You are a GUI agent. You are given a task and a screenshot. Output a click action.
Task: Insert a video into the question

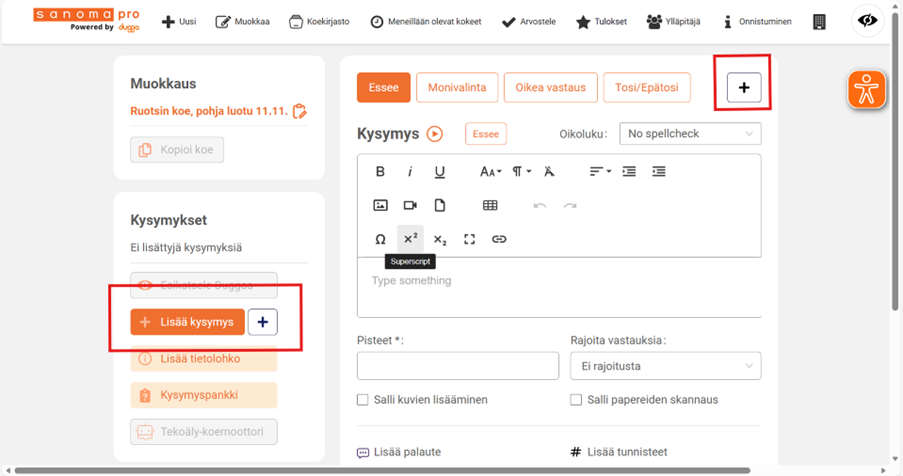tap(410, 206)
